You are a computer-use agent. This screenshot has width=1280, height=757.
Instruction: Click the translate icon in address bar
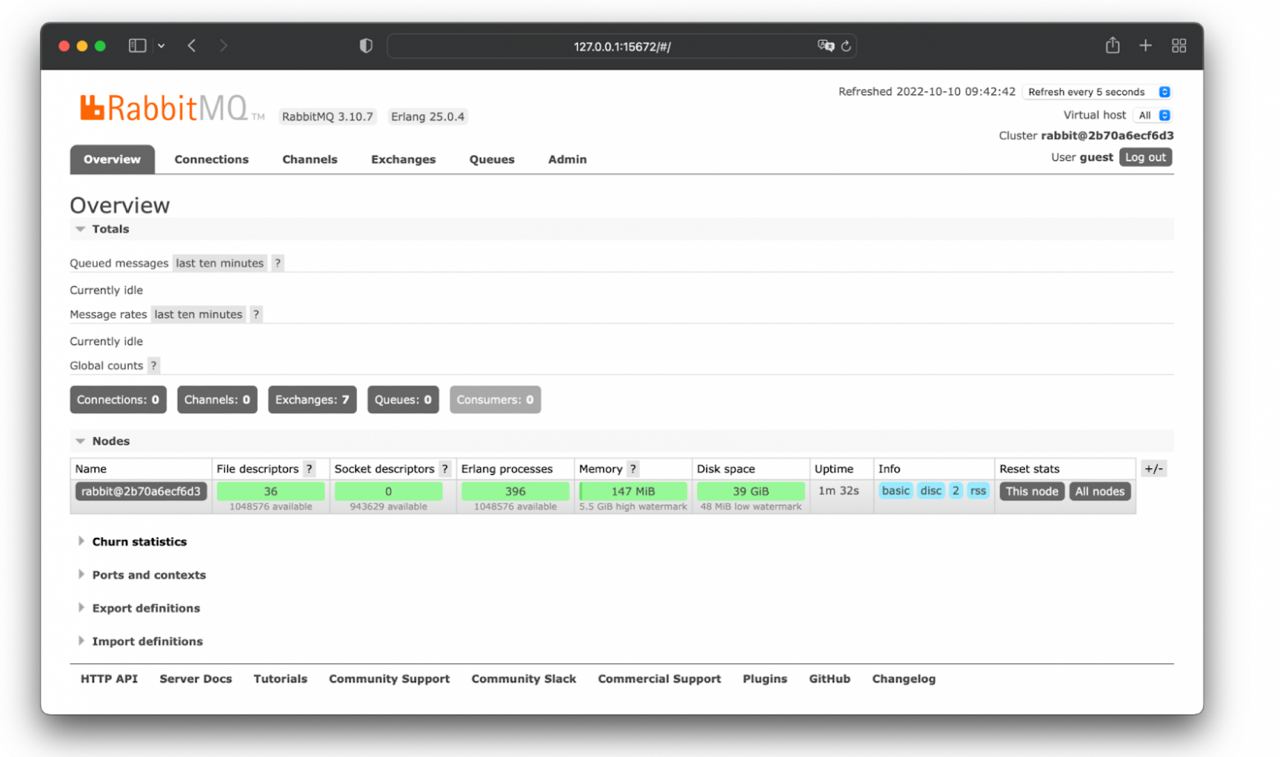point(825,46)
